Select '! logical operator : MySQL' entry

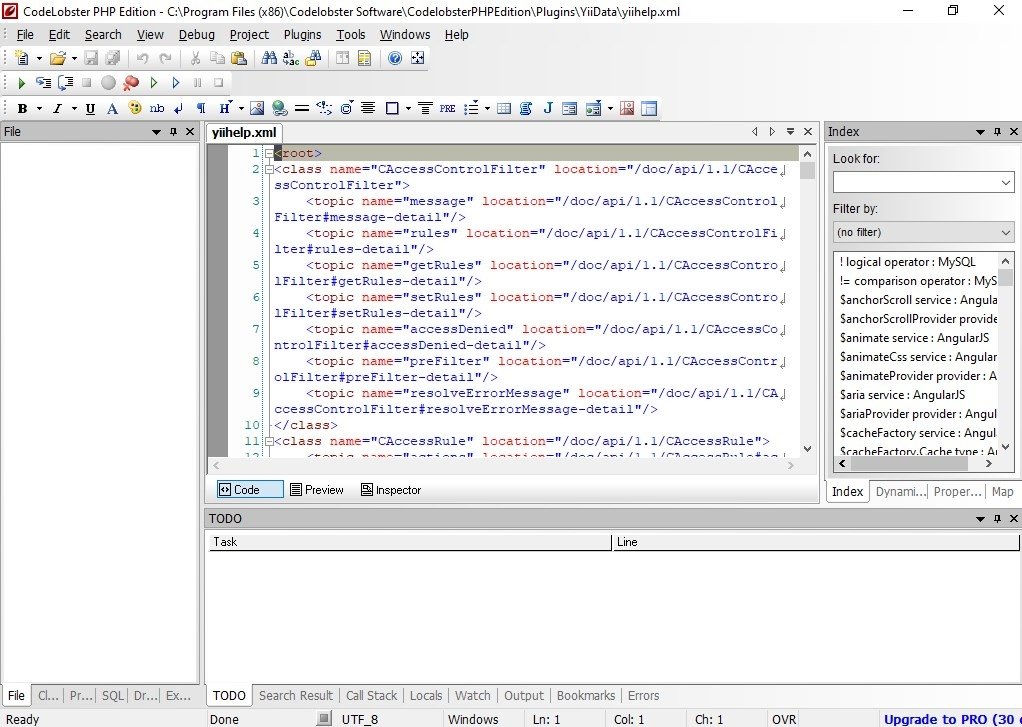907,262
